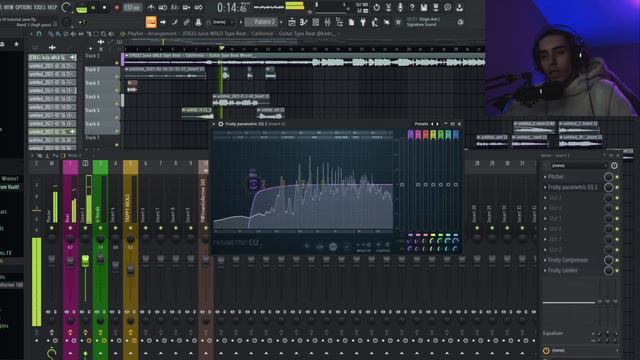Screen dimensions: 640x360
Task: Click the round power icon beside mixer input selector
Action: coord(614,166)
